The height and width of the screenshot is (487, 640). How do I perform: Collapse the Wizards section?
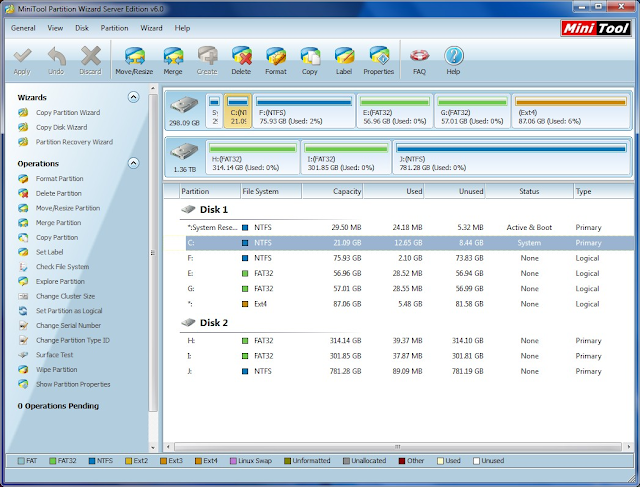tap(133, 97)
